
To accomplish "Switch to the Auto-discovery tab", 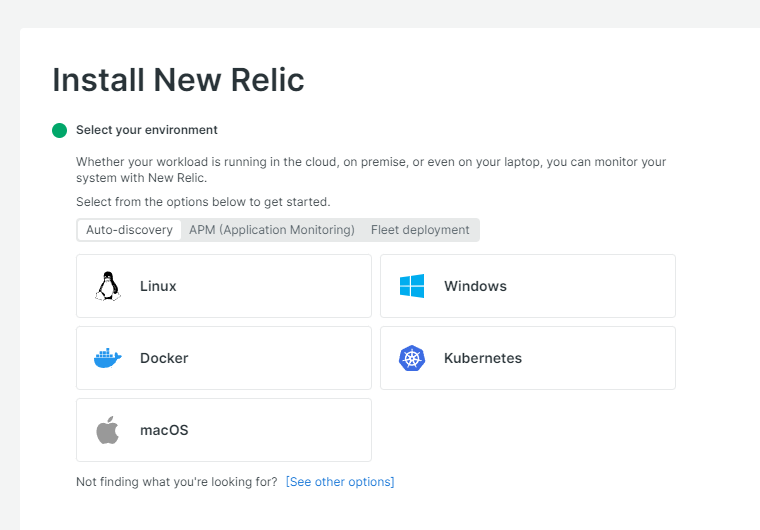I will pyautogui.click(x=129, y=230).
